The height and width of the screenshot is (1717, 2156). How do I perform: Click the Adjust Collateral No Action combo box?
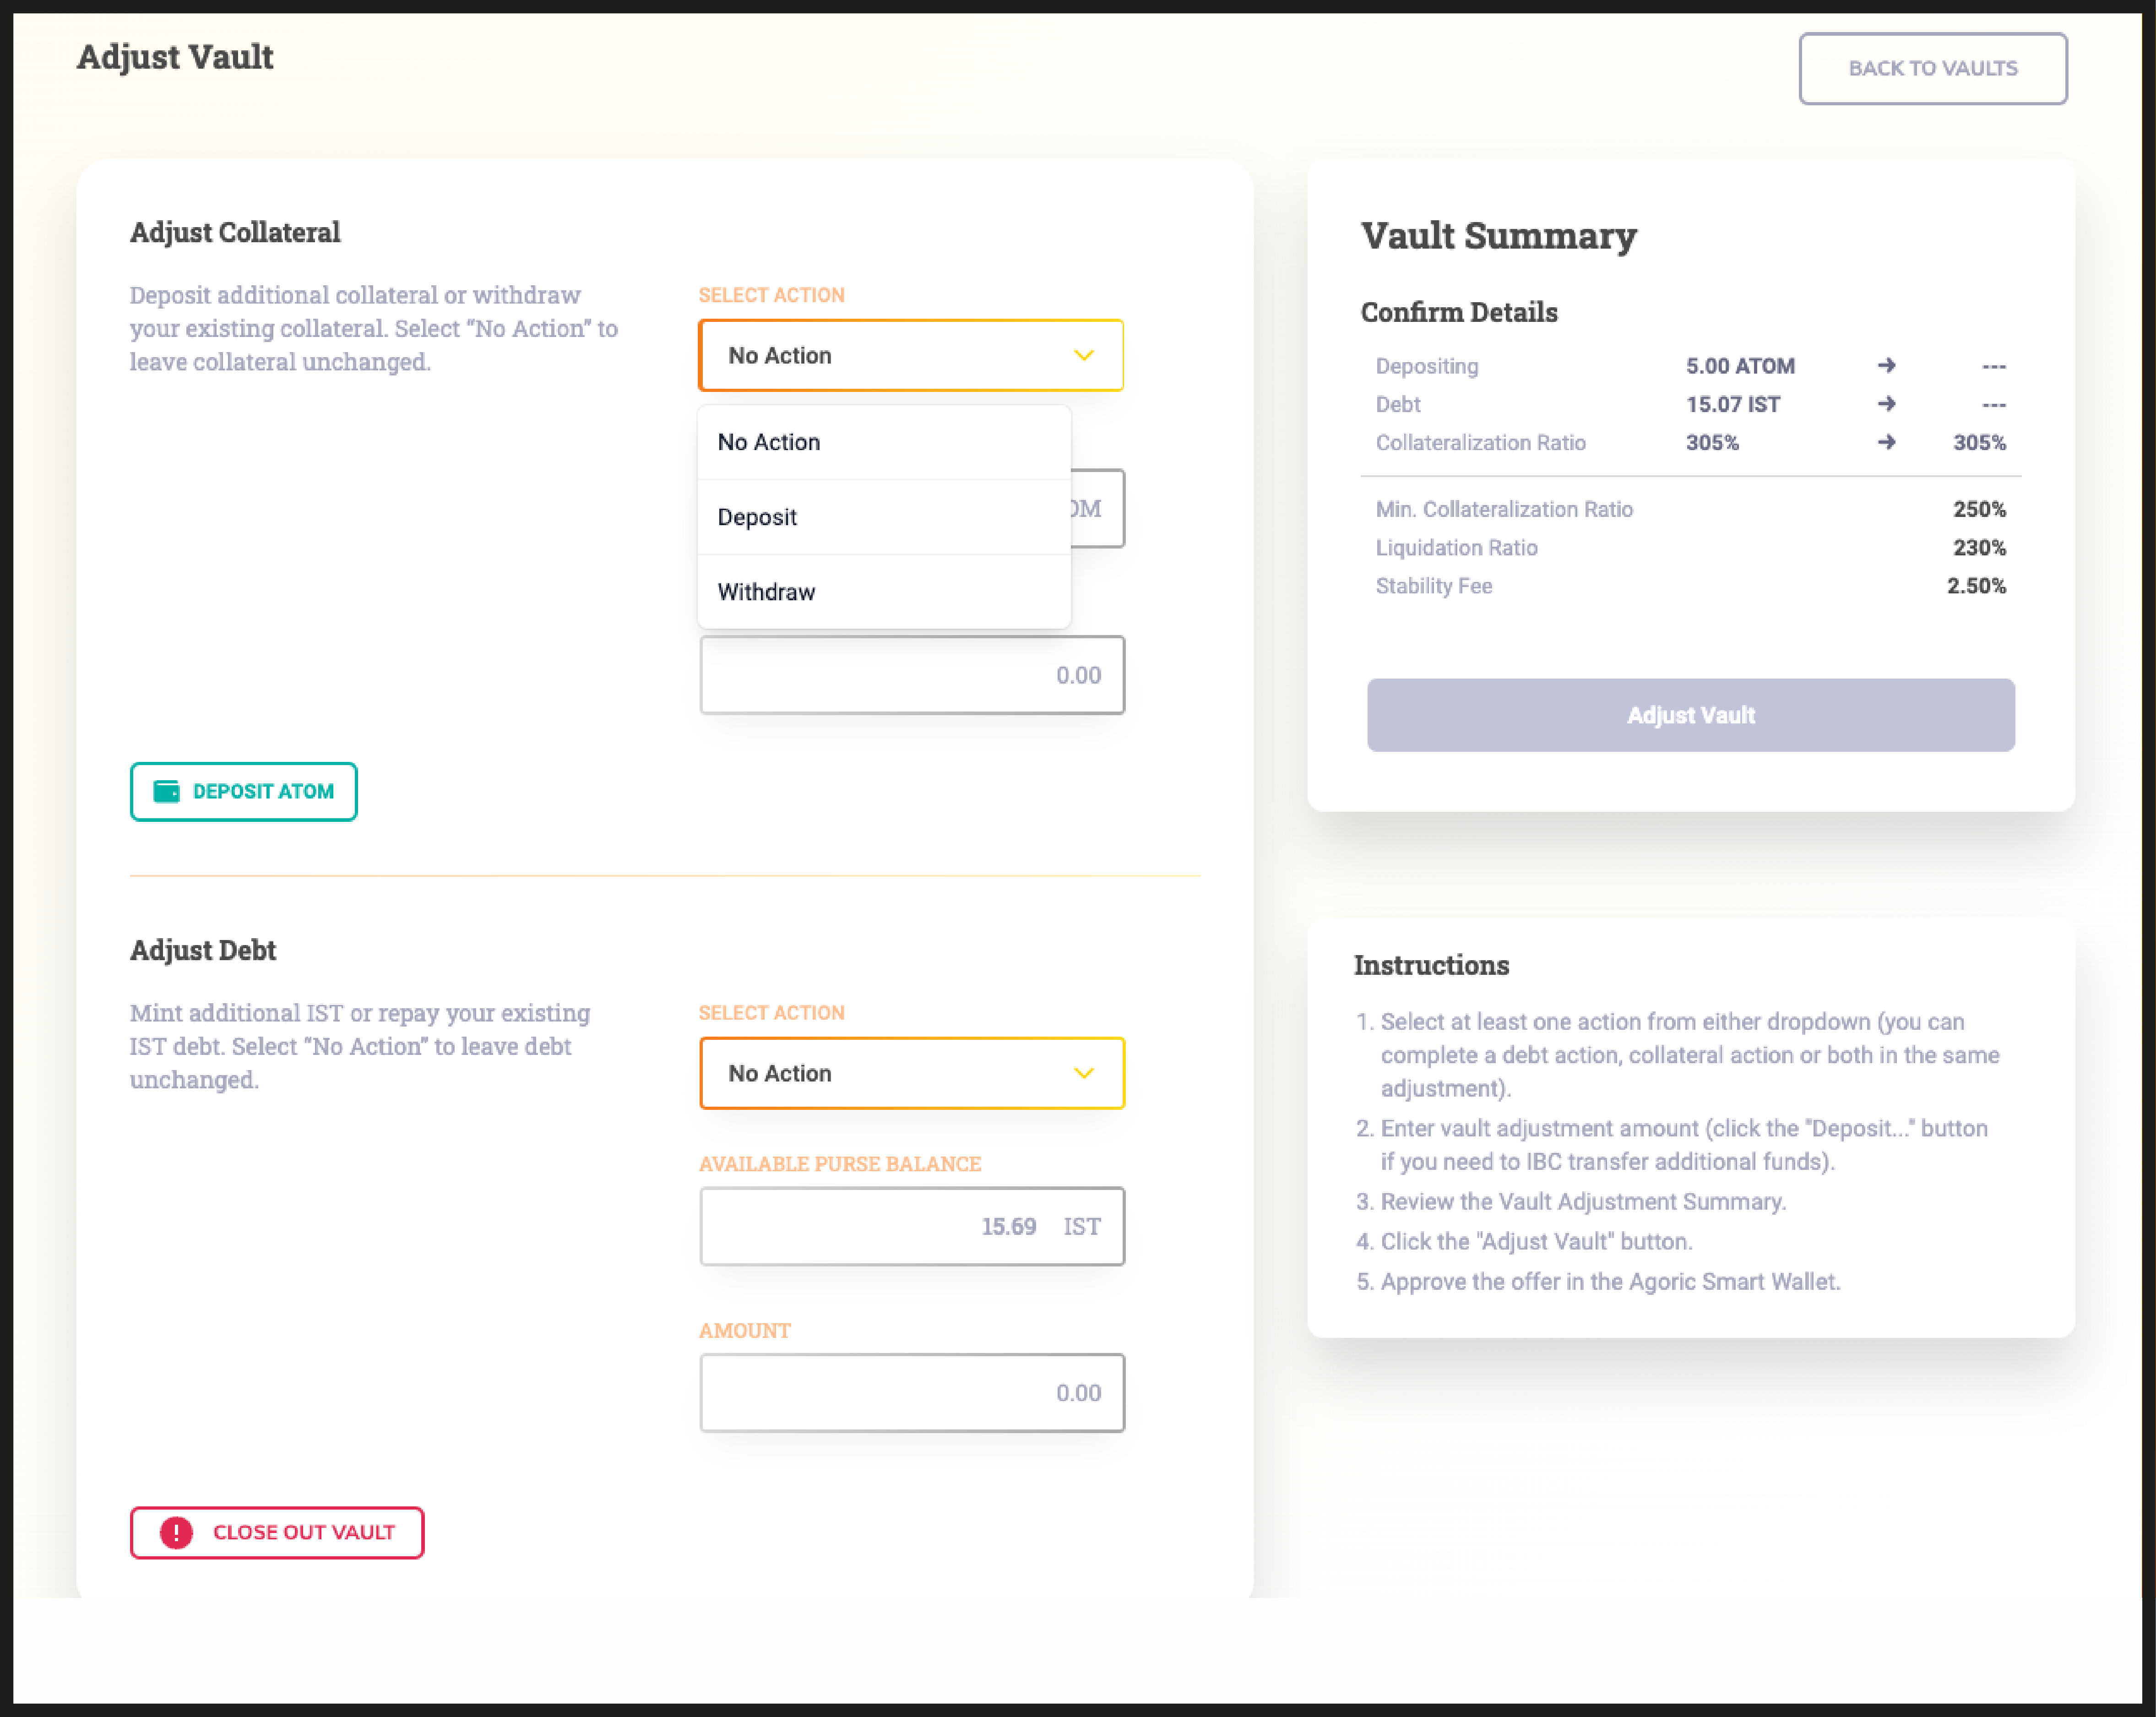890,355
